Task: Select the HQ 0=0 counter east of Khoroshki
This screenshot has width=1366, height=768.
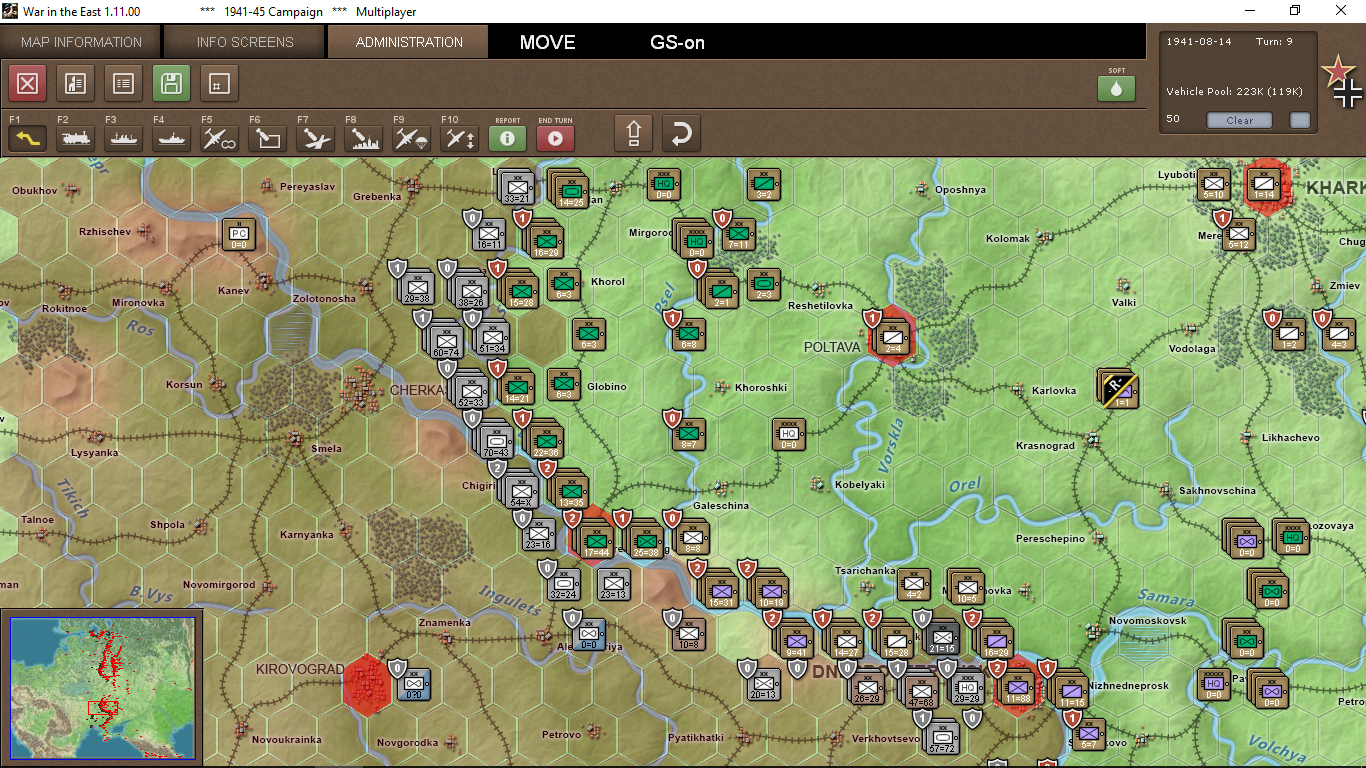Action: tap(789, 435)
